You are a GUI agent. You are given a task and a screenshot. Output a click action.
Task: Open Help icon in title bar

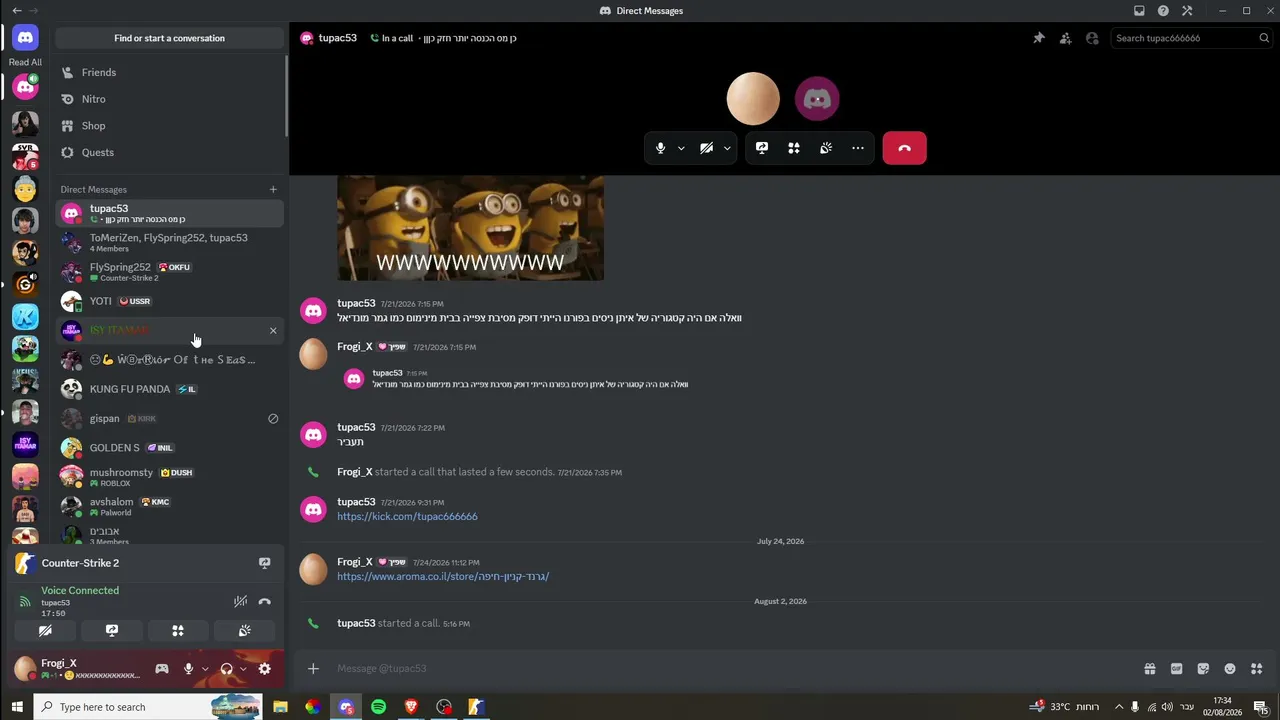[1163, 11]
